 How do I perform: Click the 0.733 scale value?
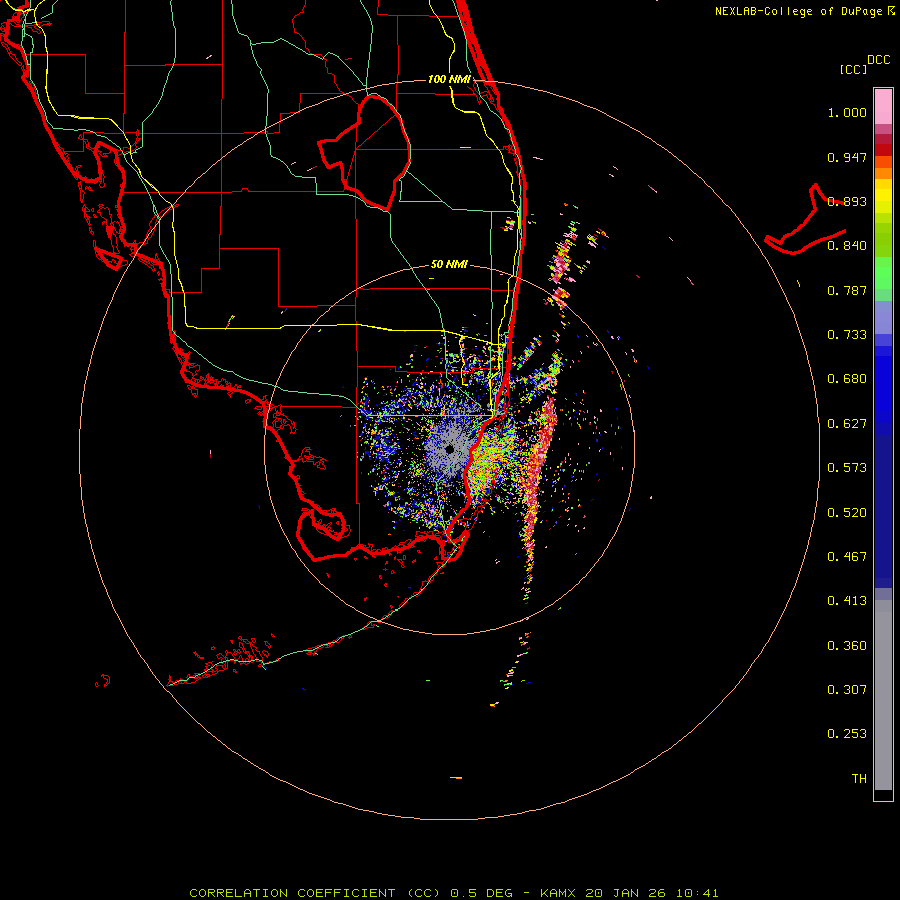click(x=847, y=335)
